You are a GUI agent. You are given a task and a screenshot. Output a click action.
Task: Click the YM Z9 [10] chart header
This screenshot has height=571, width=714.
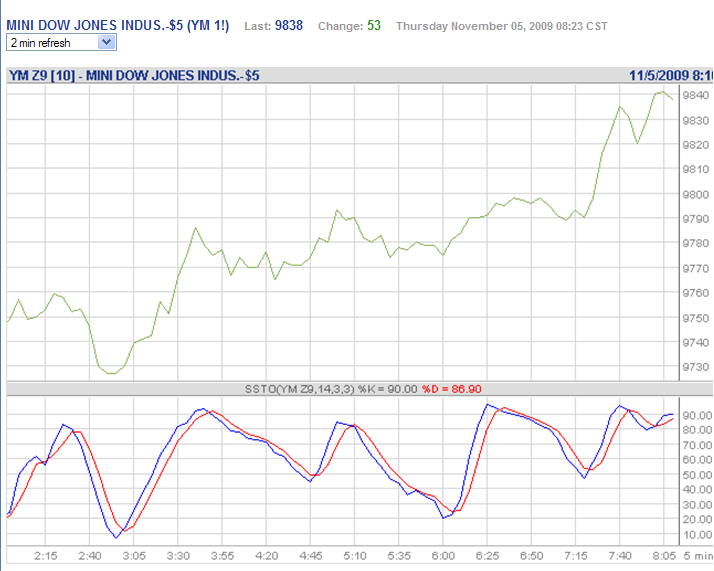click(x=134, y=75)
